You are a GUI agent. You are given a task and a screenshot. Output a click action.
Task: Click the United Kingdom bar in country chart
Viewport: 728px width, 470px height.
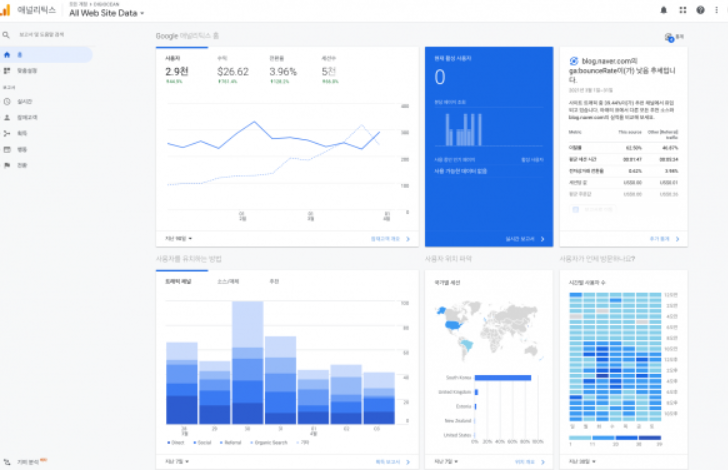(476, 392)
